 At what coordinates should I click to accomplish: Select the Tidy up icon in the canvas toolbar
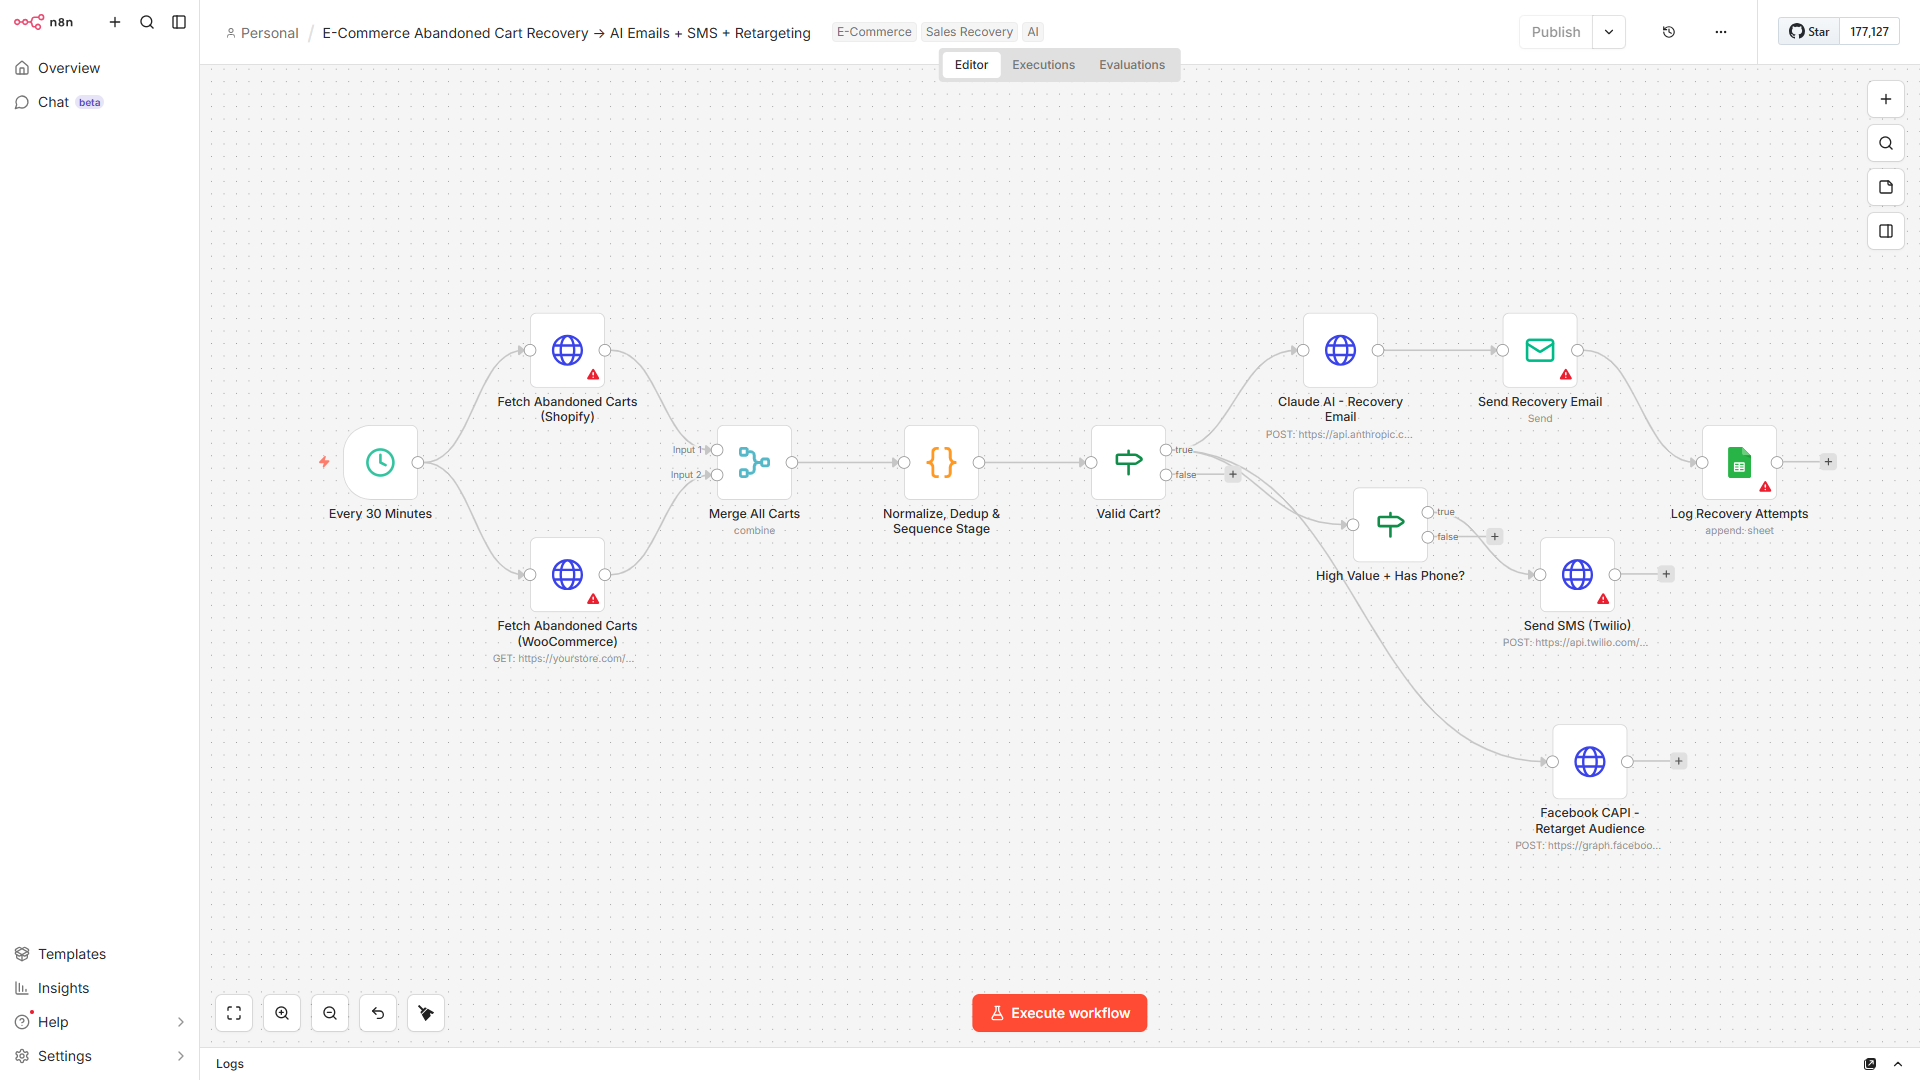coord(425,1012)
